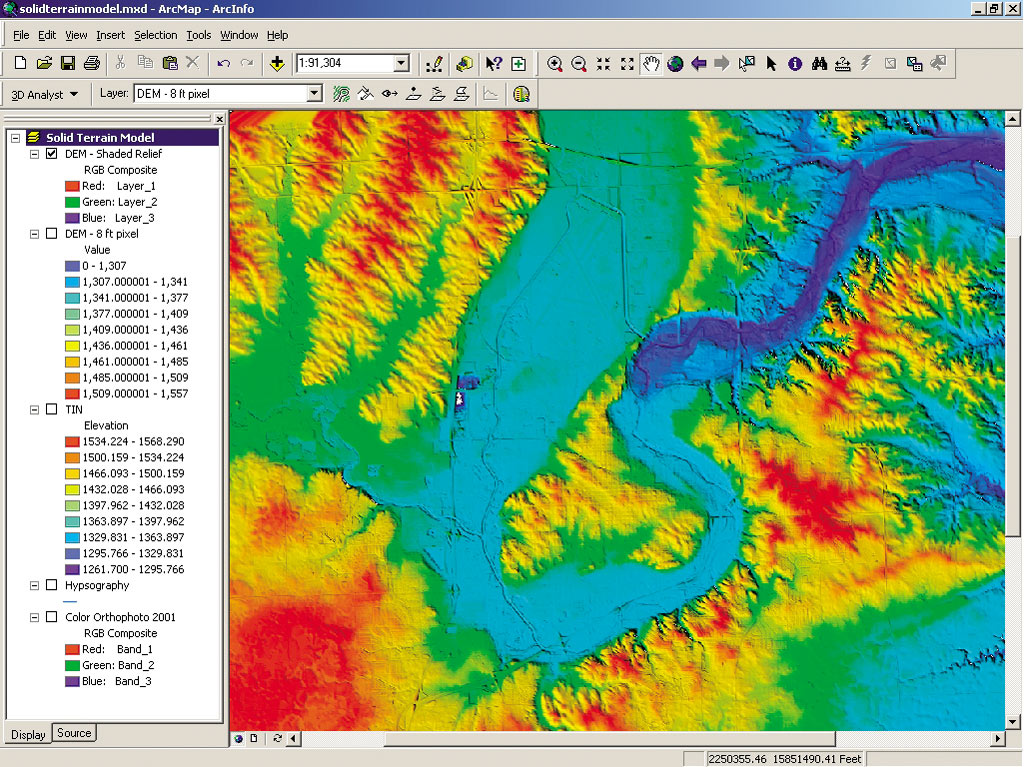
Task: Uncheck the DEM - Shaded Relief layer
Action: 52,154
